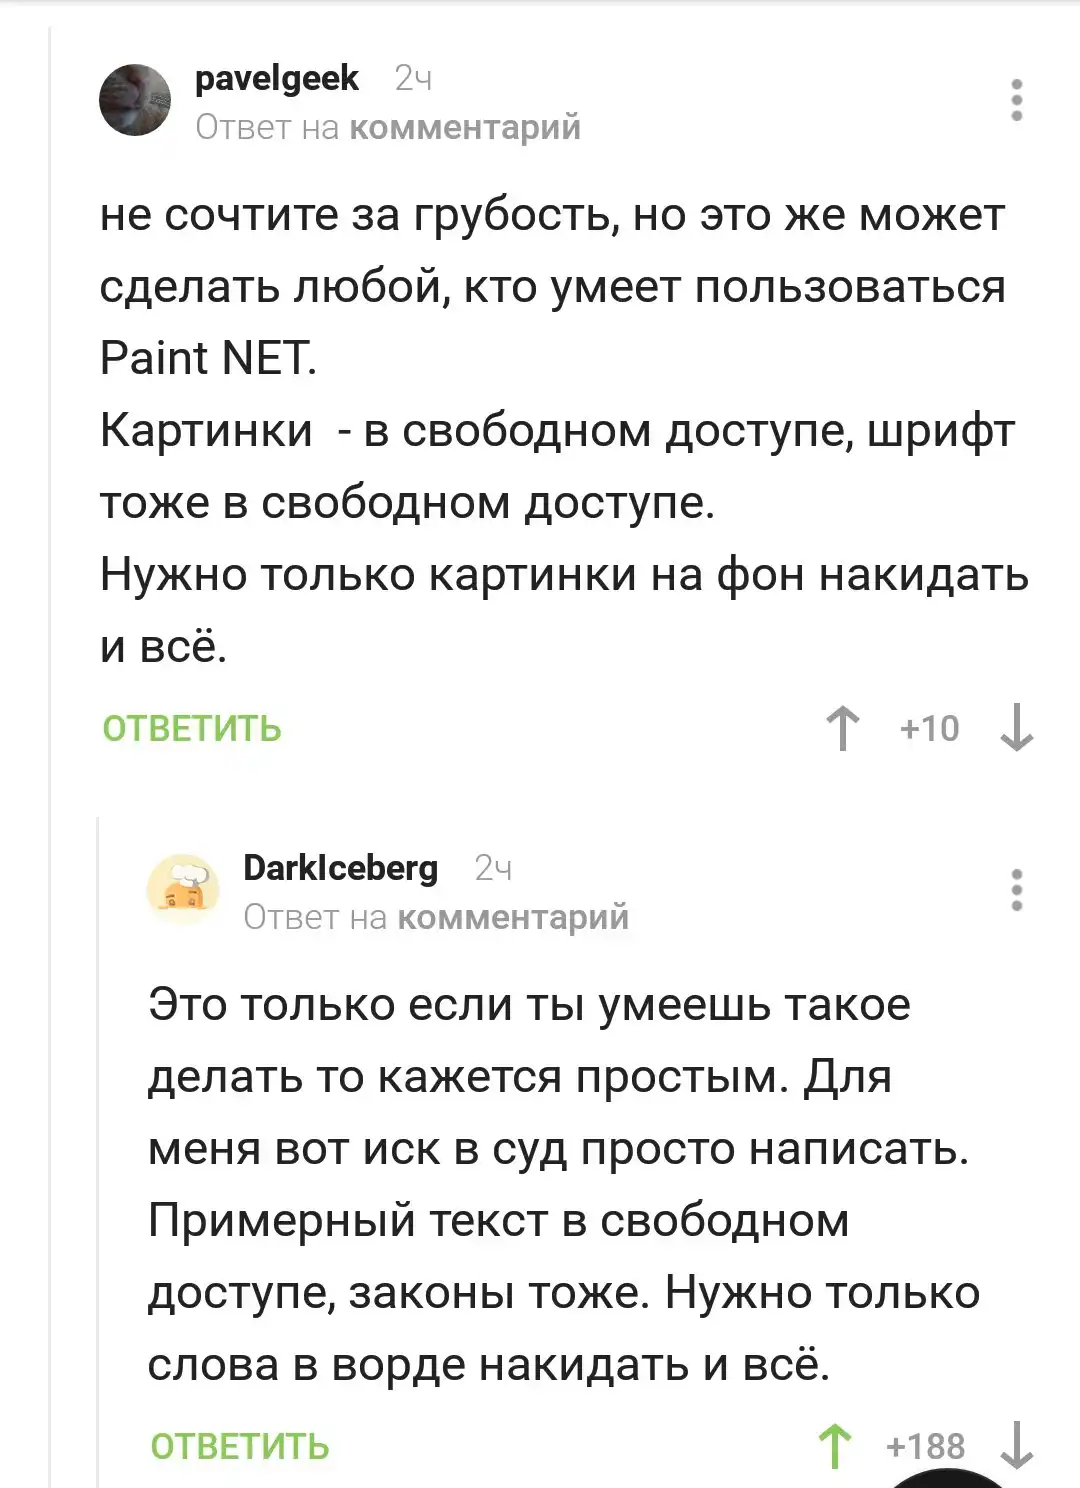Go to parent комментарий from pavelgeek's reply
Screen dimensions: 1080x1488
466,128
